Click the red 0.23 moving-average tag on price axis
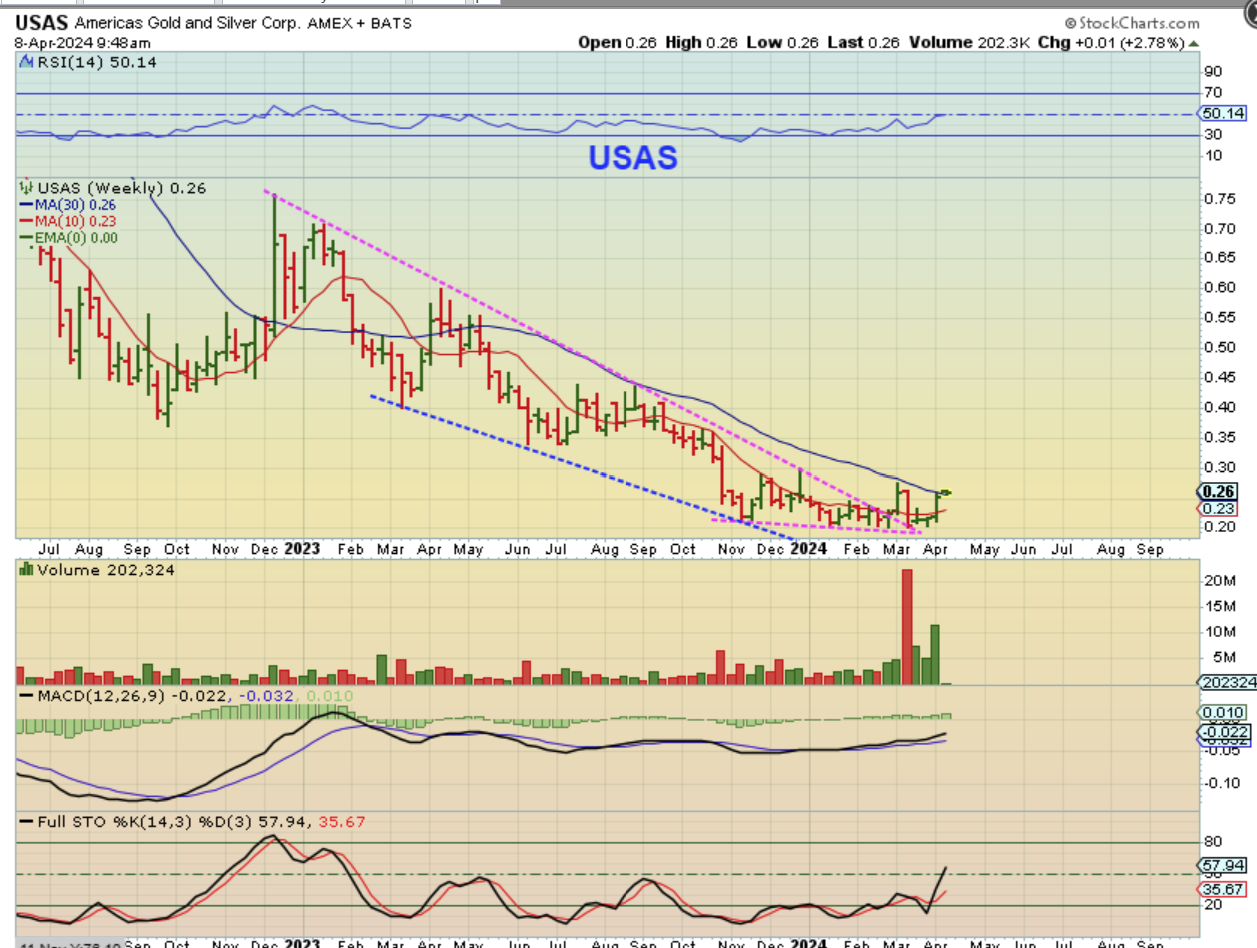Viewport: 1257px width, 948px height. click(x=1217, y=508)
